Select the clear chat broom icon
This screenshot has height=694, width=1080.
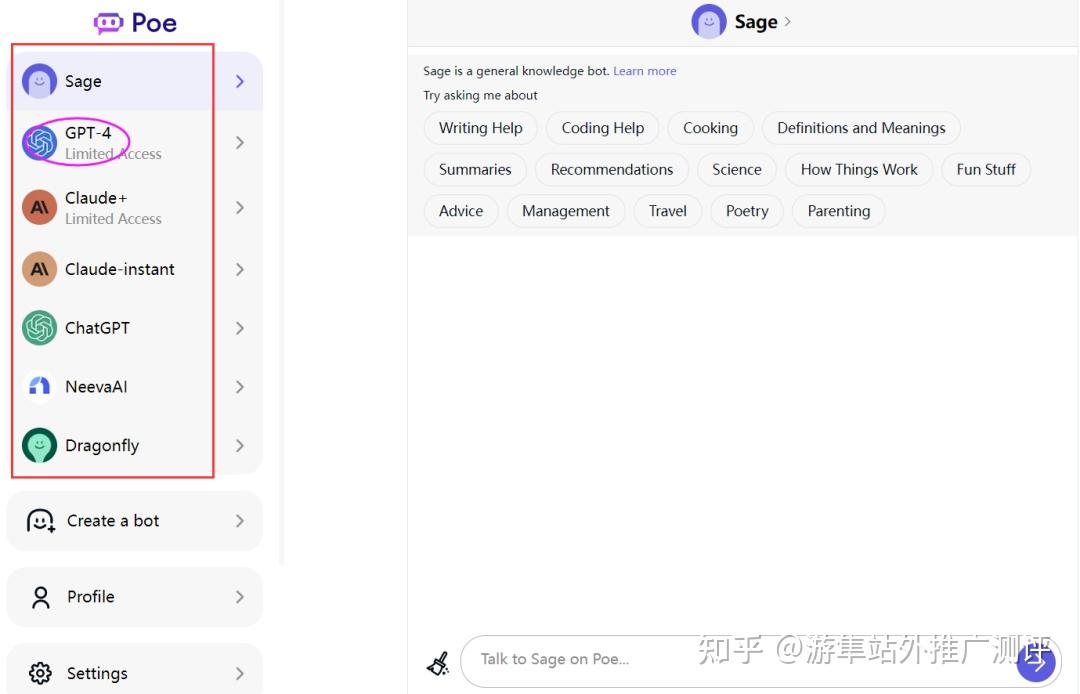pyautogui.click(x=437, y=662)
